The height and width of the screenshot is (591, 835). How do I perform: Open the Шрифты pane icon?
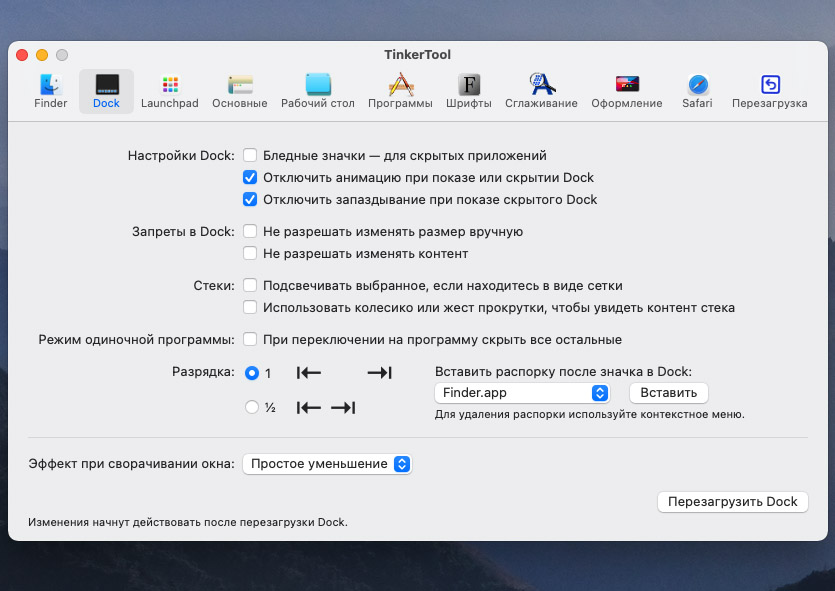click(469, 91)
